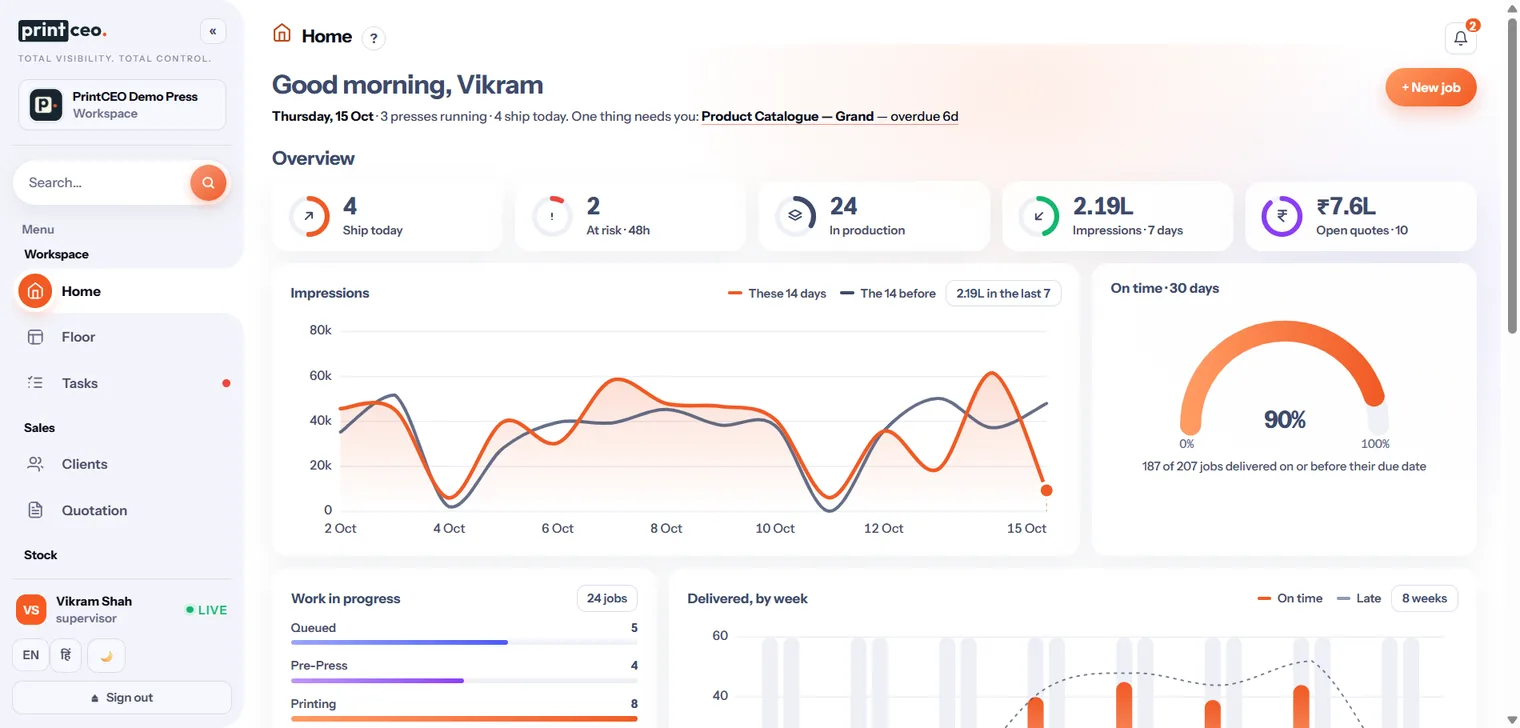Open PrintCEO Demo Press workspace switcher
Image resolution: width=1520 pixels, height=728 pixels.
coord(122,105)
